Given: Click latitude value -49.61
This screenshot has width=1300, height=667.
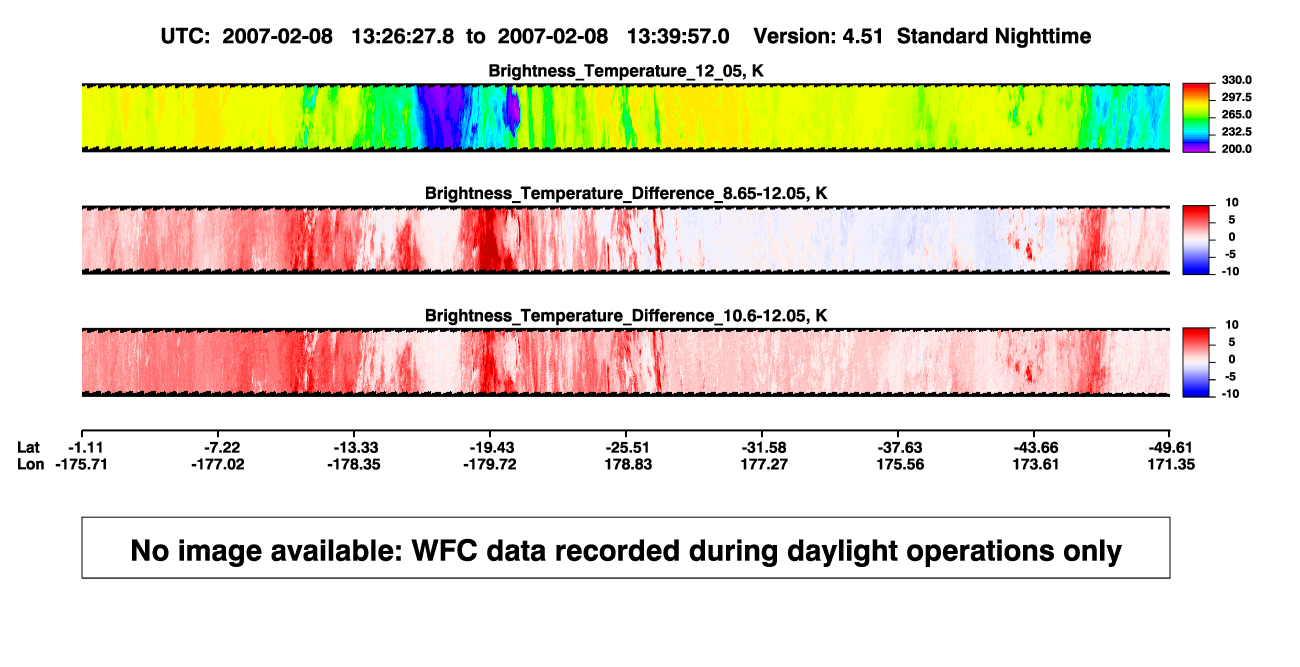Looking at the screenshot, I should [x=1172, y=447].
